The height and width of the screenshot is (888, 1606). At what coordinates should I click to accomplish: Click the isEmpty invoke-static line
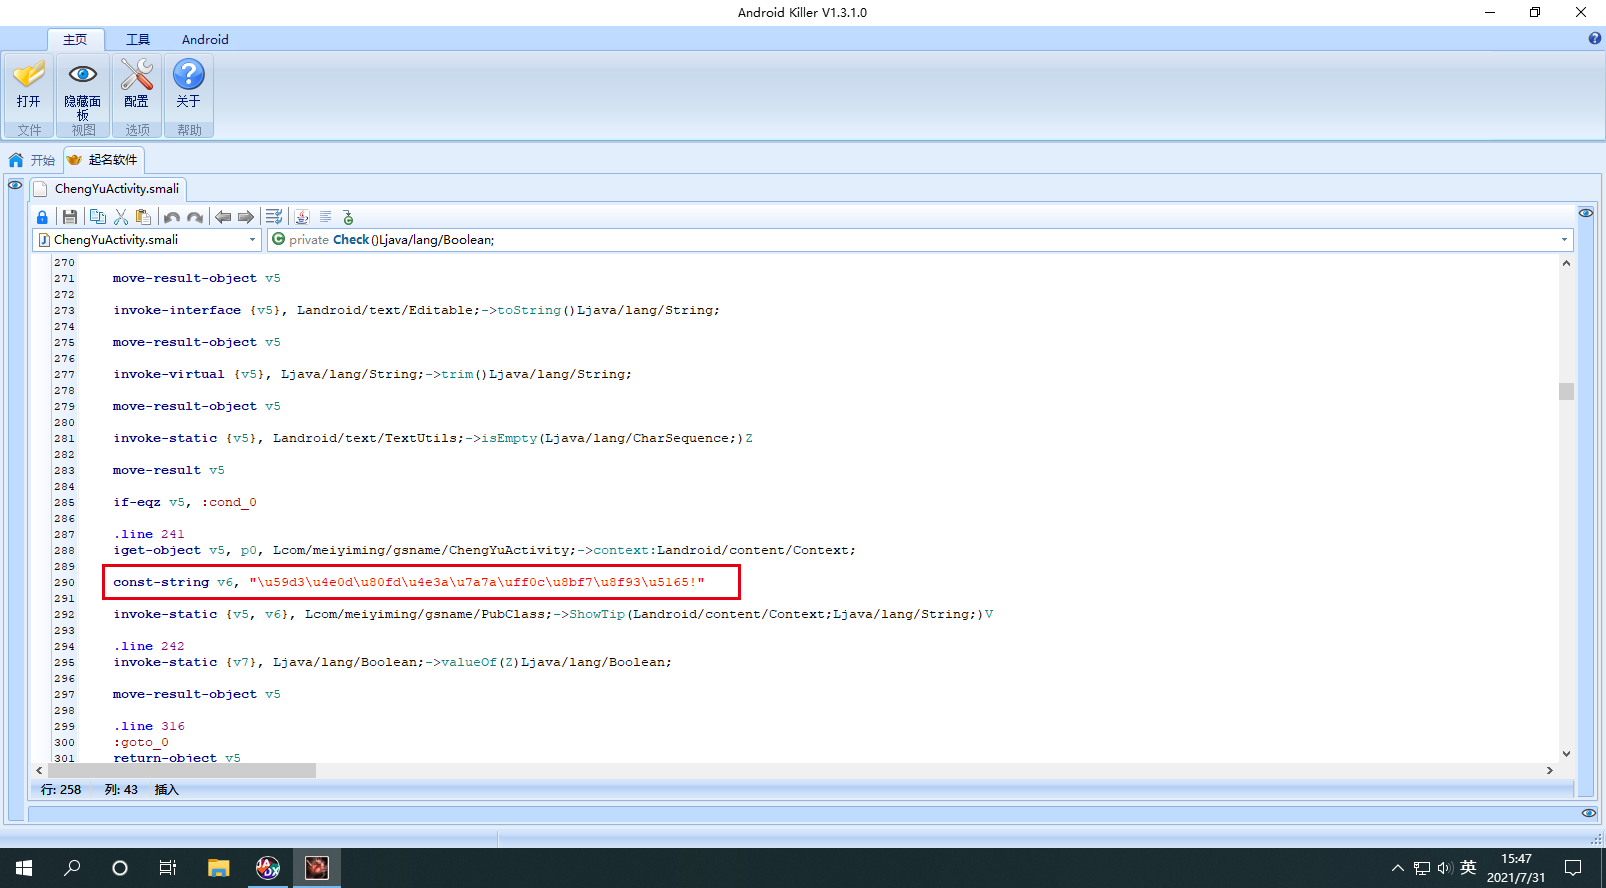(x=433, y=438)
